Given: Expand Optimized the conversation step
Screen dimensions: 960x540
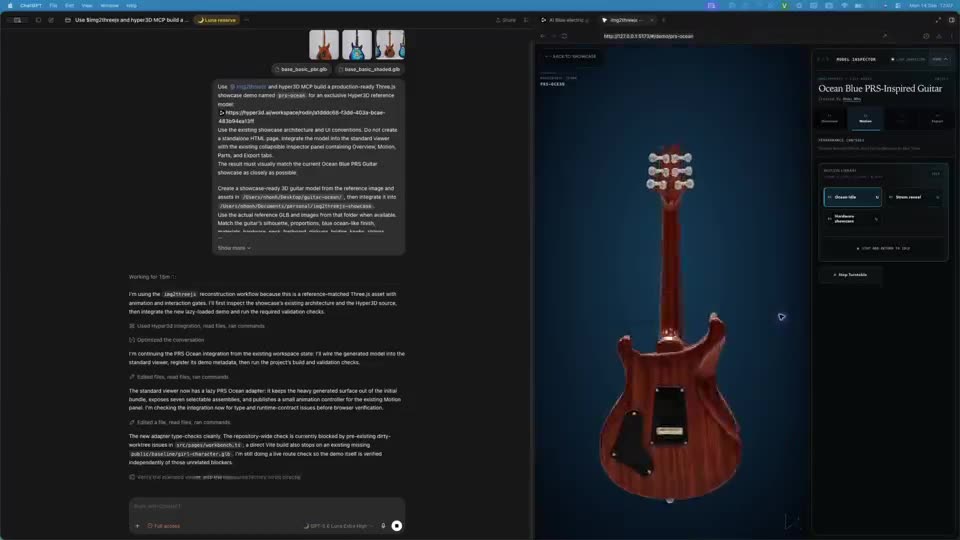Looking at the screenshot, I should [x=167, y=340].
